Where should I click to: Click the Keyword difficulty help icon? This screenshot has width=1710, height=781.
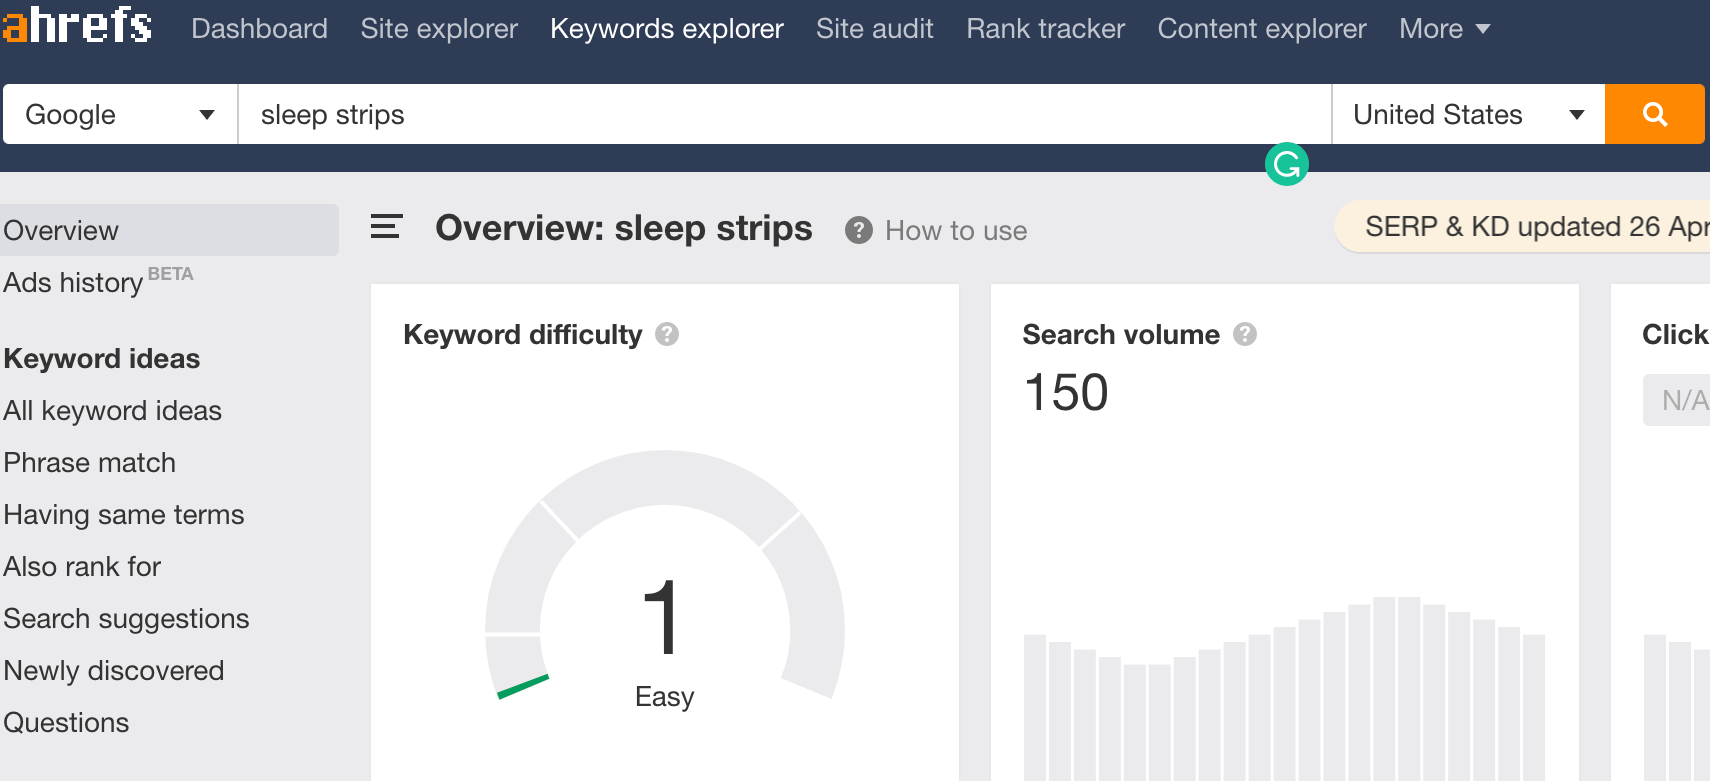(x=667, y=334)
